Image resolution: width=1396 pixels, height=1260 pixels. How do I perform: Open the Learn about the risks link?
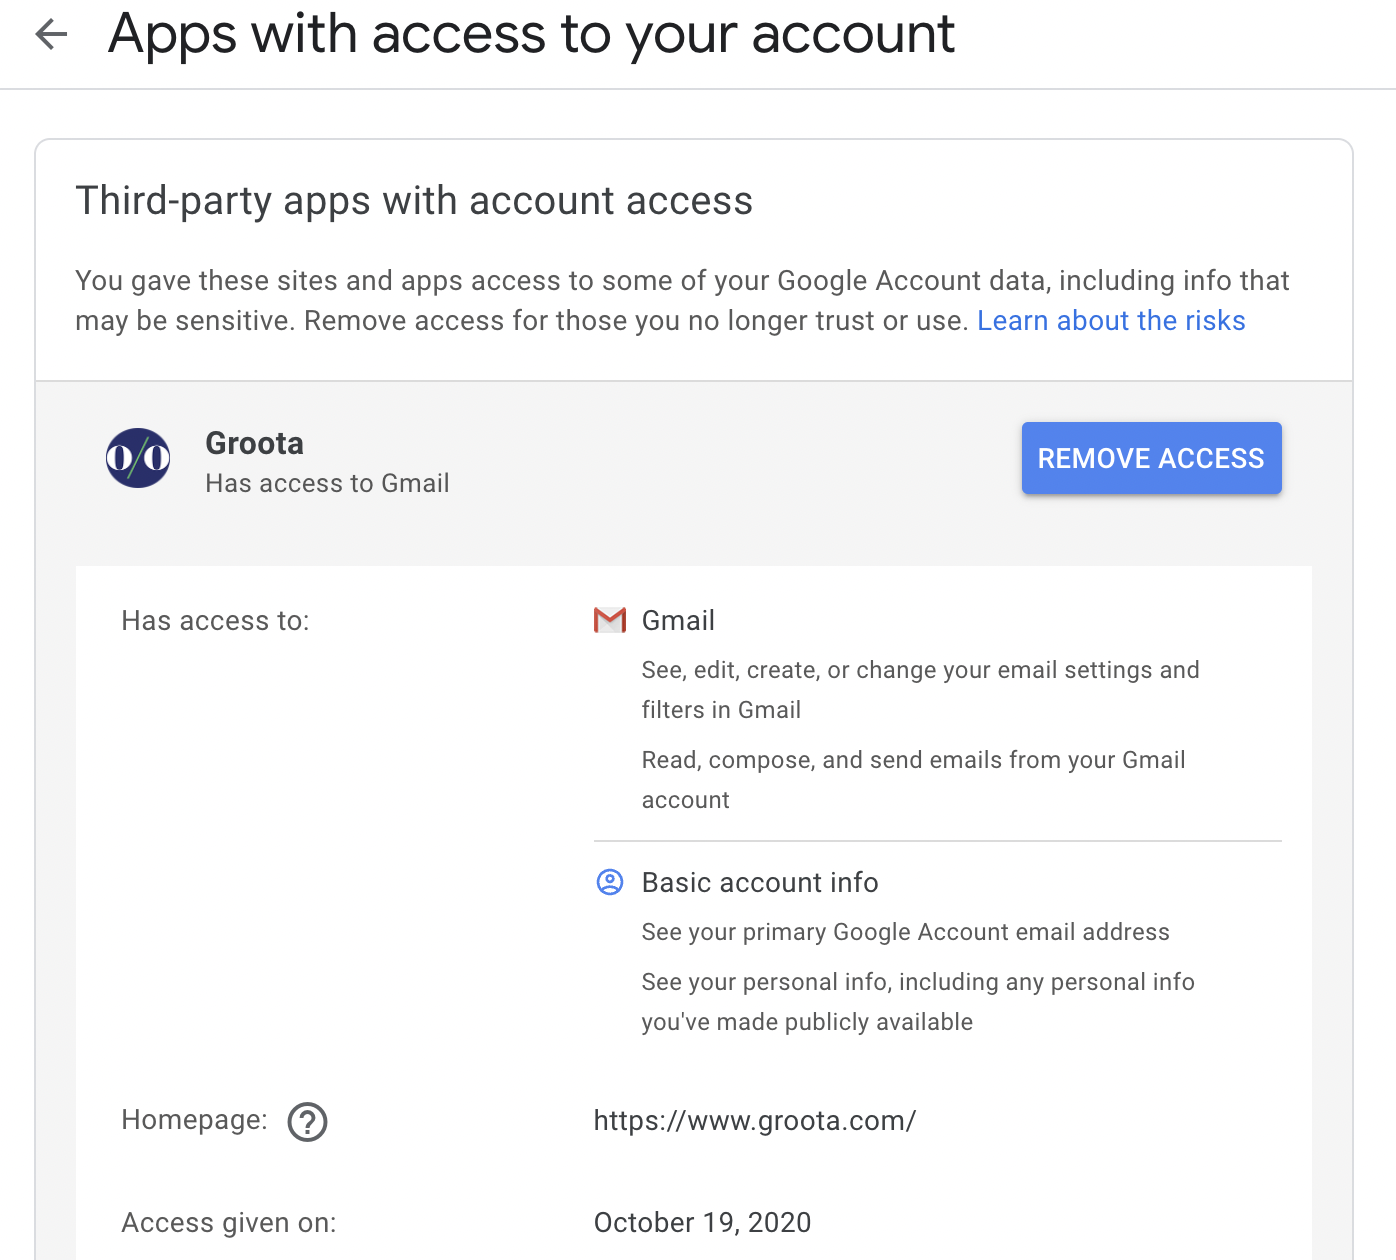pos(1110,321)
